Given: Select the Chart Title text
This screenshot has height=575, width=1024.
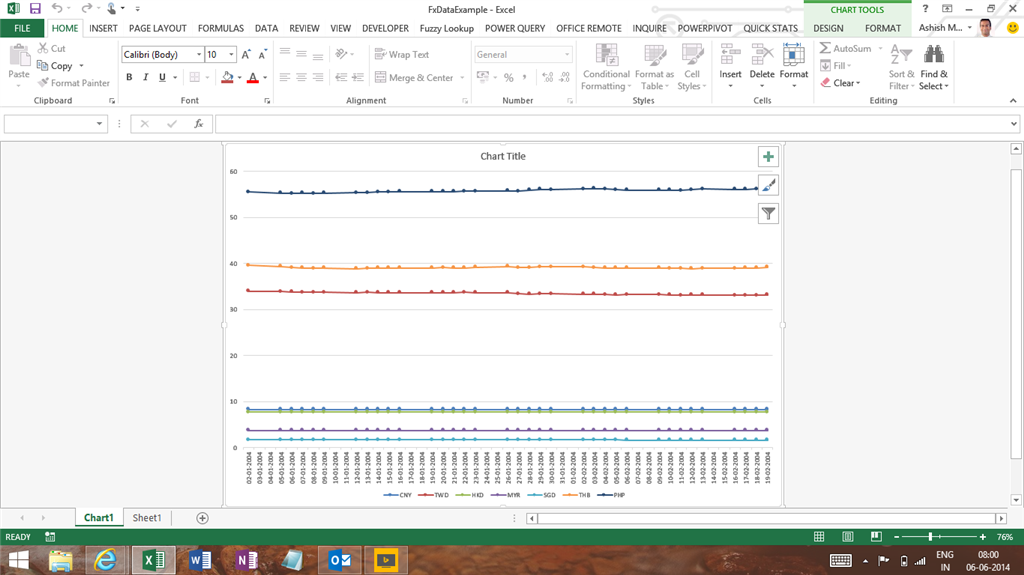Looking at the screenshot, I should coord(503,156).
